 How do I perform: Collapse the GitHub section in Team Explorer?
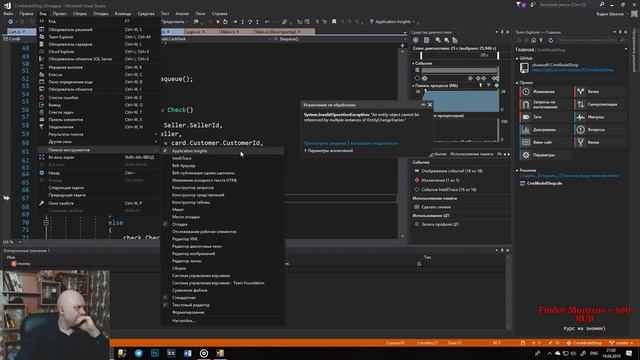pos(517,58)
